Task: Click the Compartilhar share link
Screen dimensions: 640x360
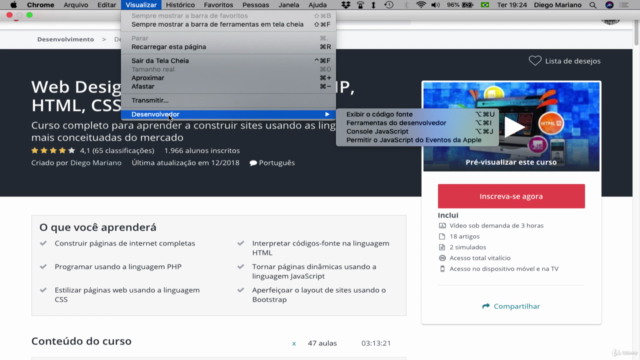Action: [517, 306]
